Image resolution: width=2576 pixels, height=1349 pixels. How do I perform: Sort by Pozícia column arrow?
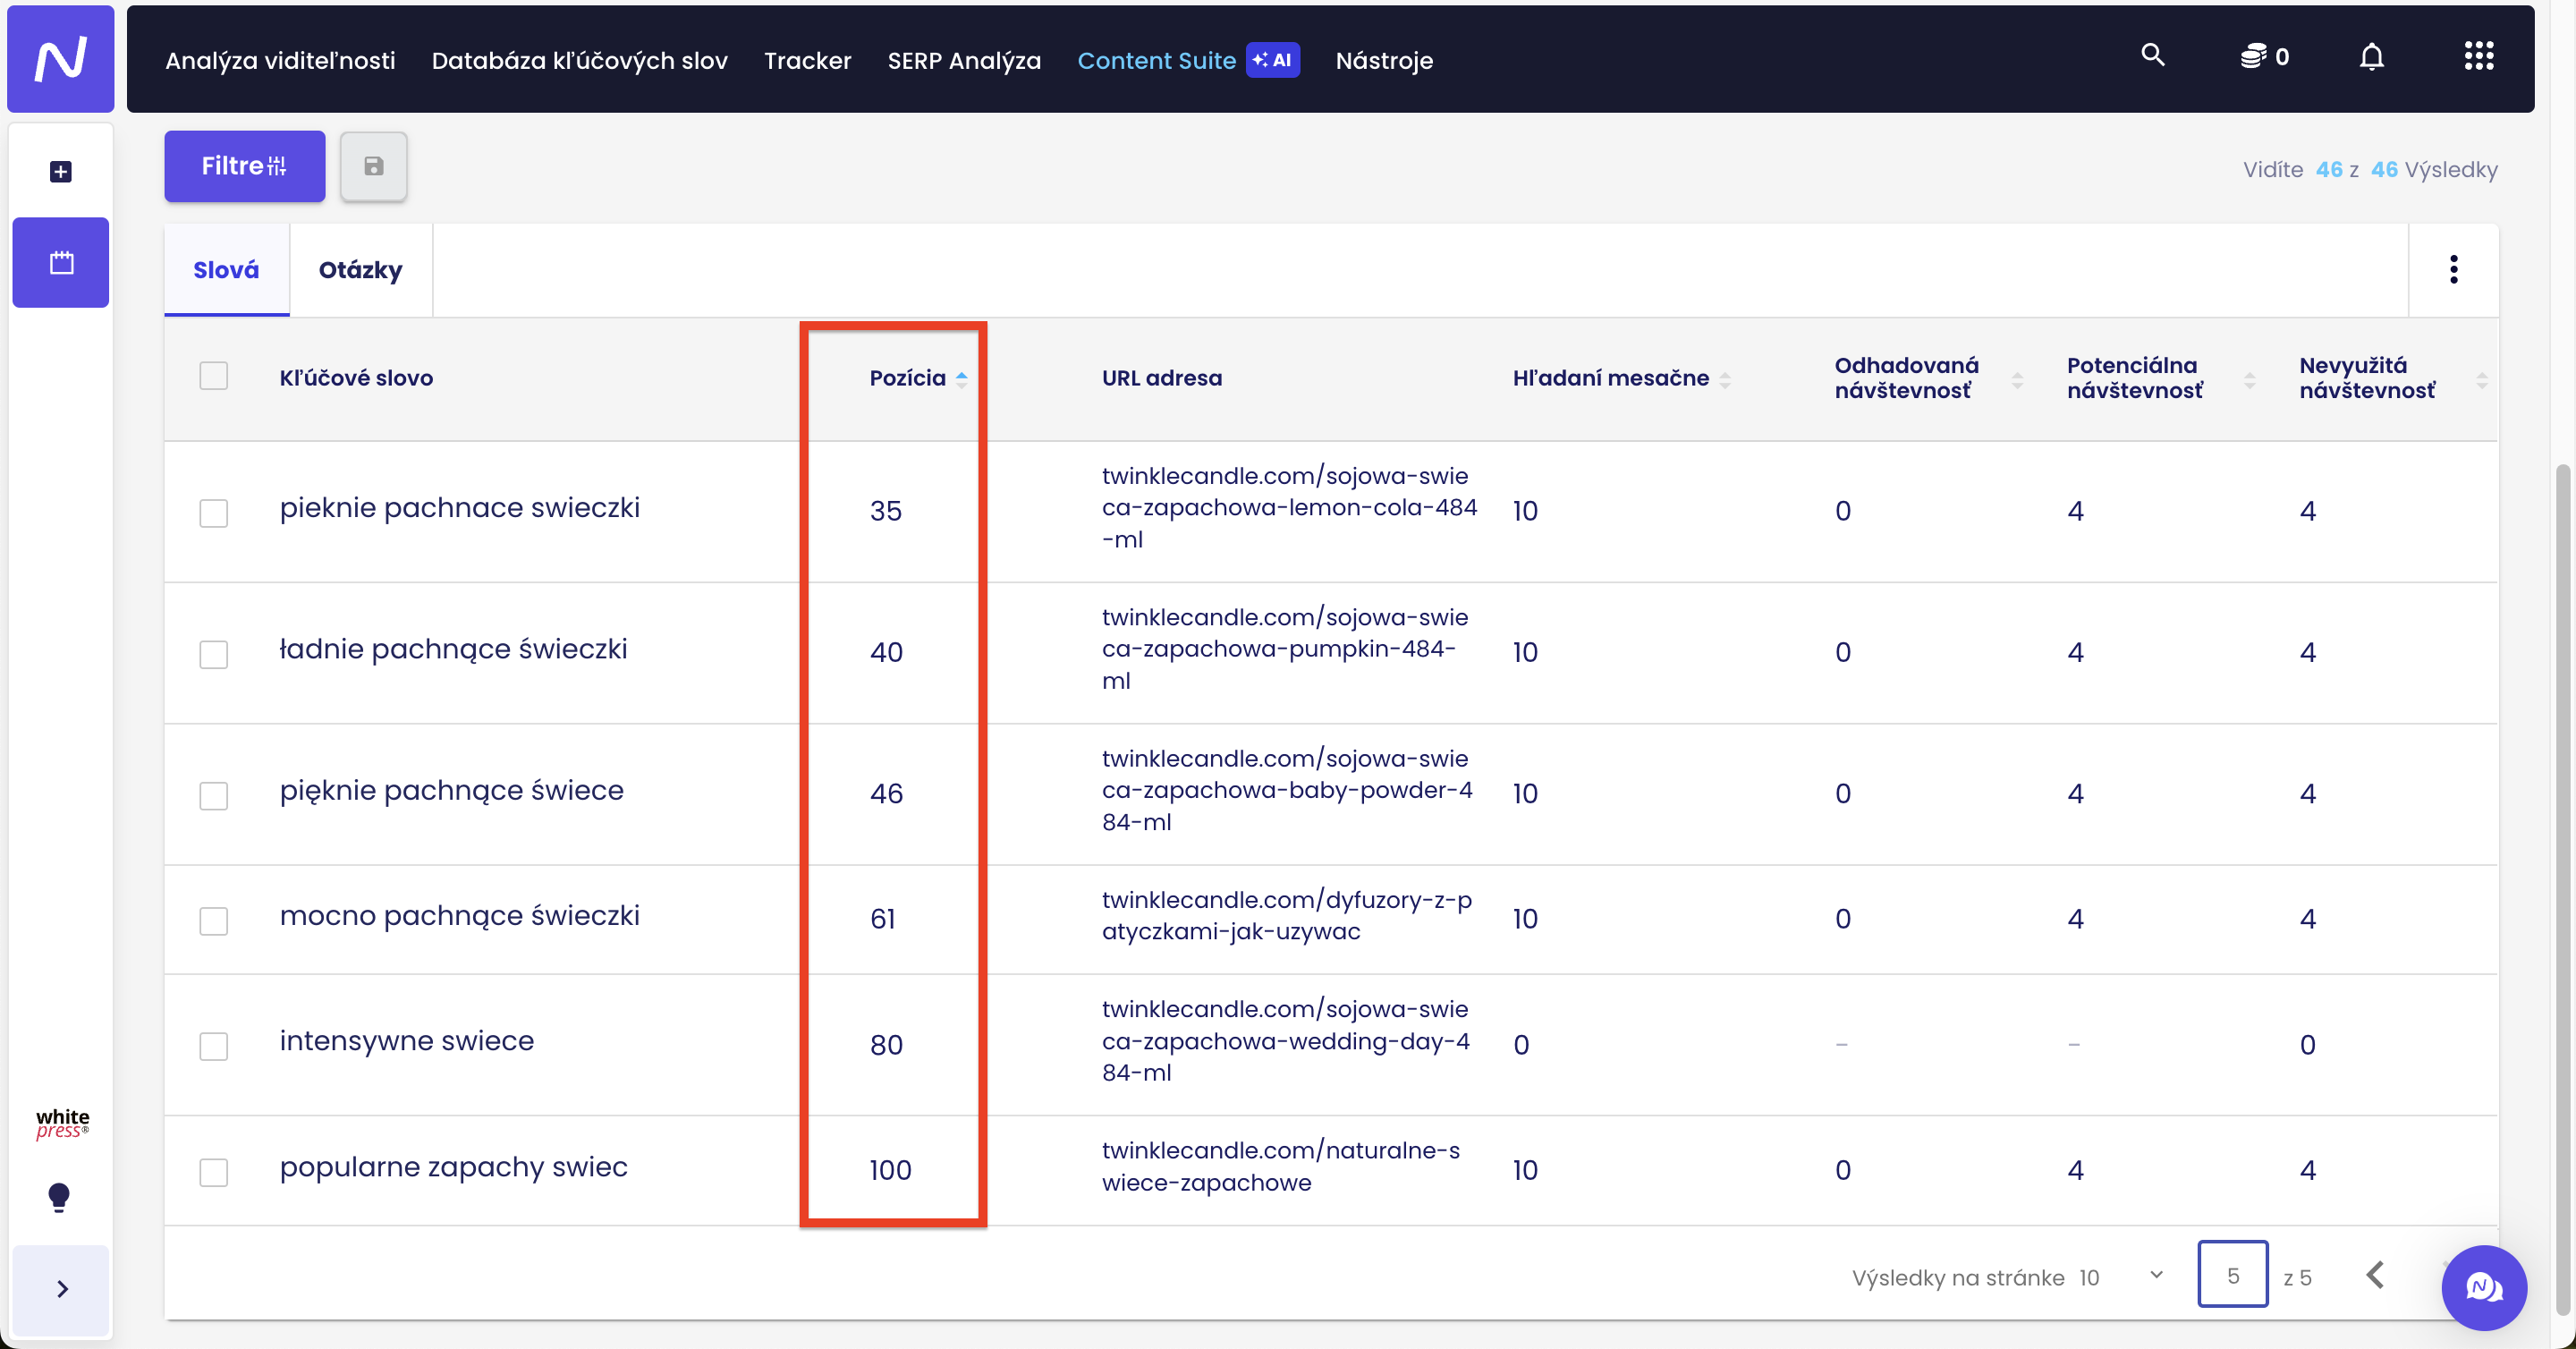[x=961, y=378]
